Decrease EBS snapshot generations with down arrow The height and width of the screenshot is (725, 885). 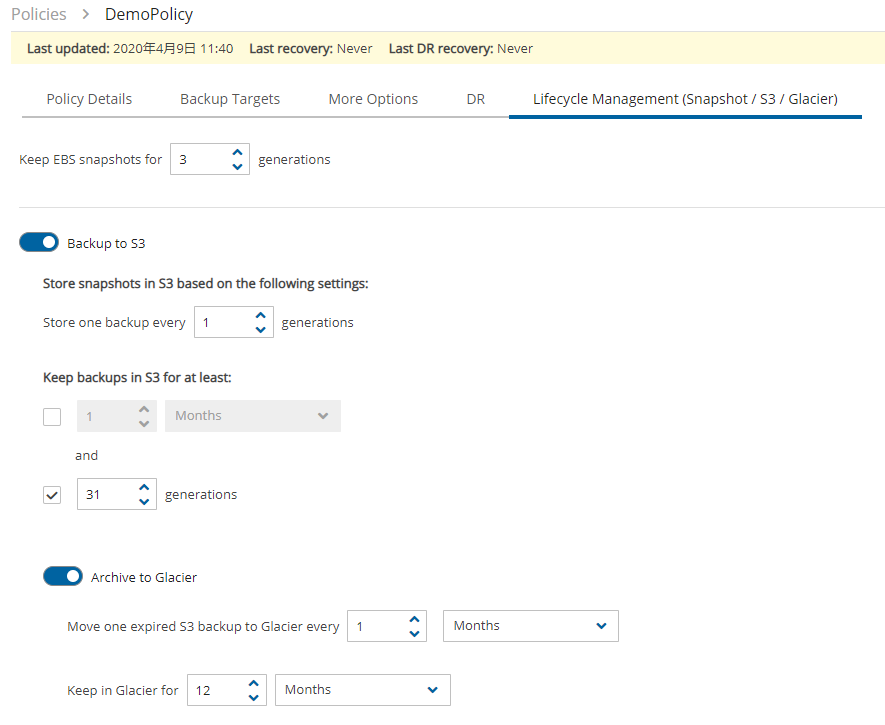(238, 166)
